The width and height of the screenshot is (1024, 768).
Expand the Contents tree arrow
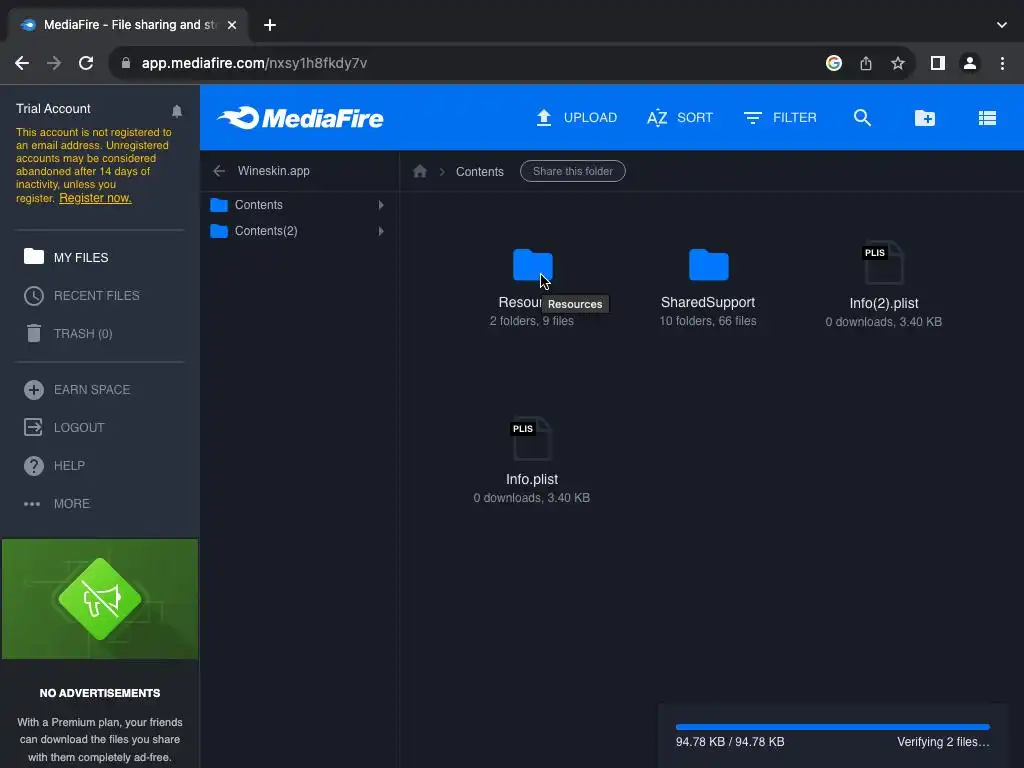pos(381,204)
